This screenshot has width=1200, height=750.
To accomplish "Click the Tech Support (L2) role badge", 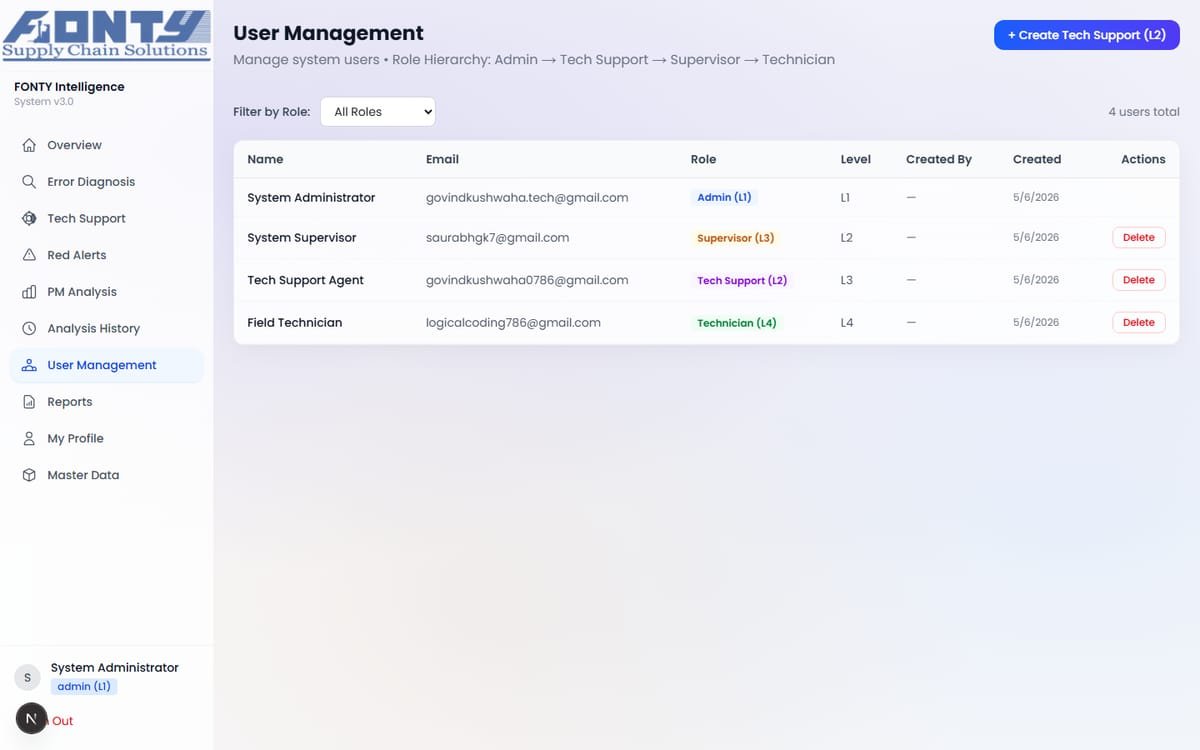I will [742, 281].
